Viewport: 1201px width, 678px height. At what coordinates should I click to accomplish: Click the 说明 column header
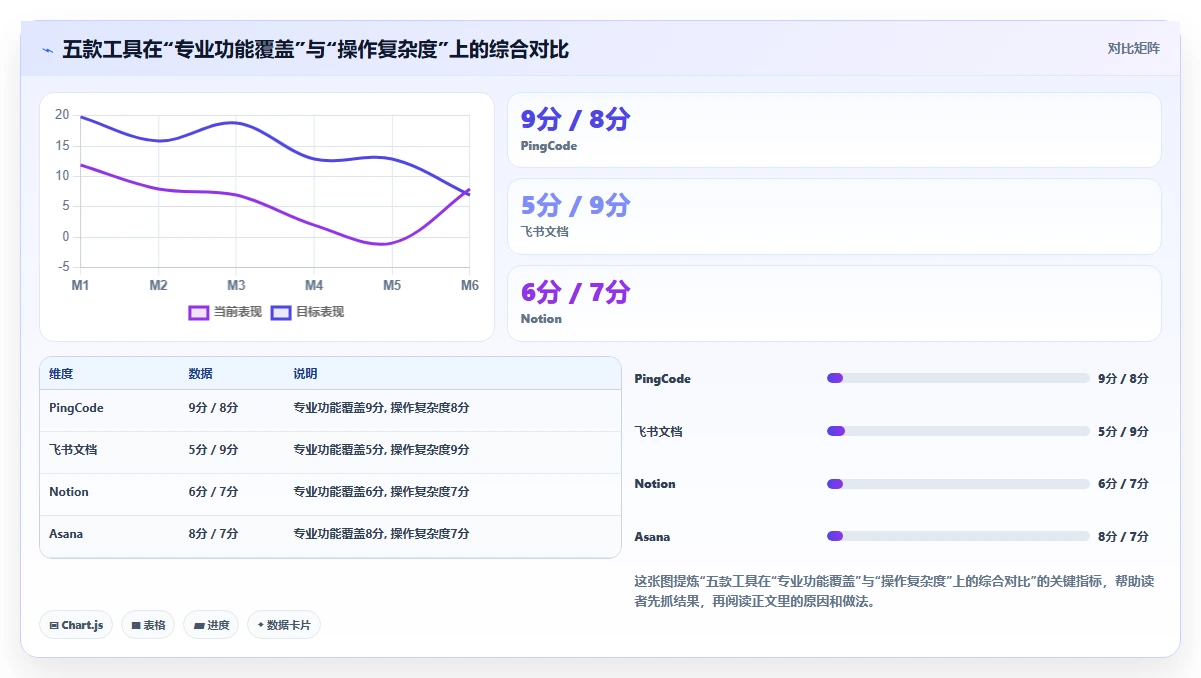(305, 374)
